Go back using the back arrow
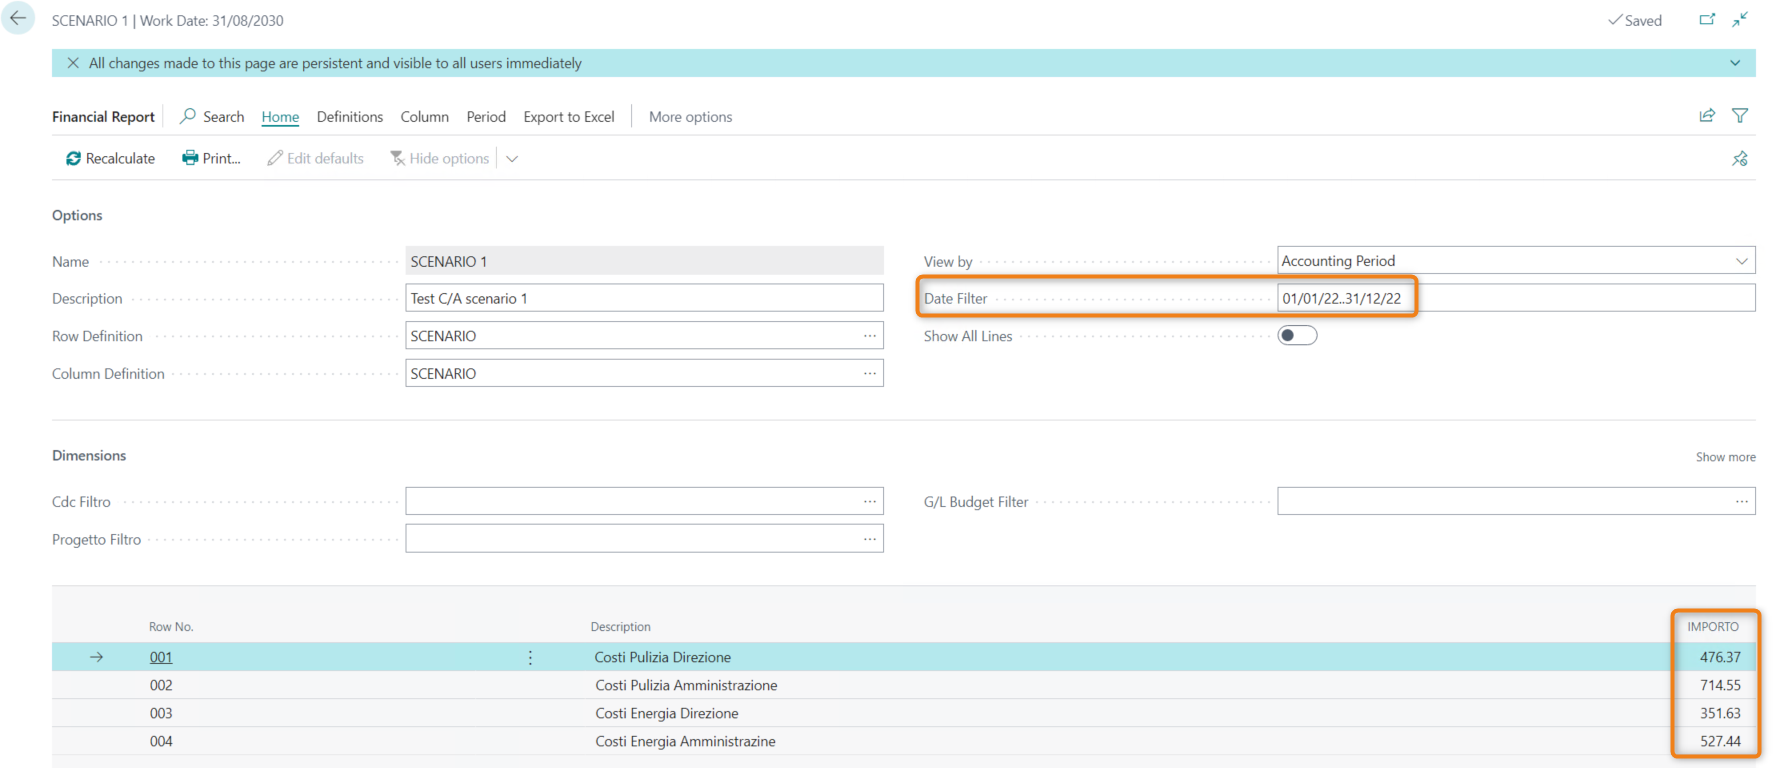 [18, 18]
